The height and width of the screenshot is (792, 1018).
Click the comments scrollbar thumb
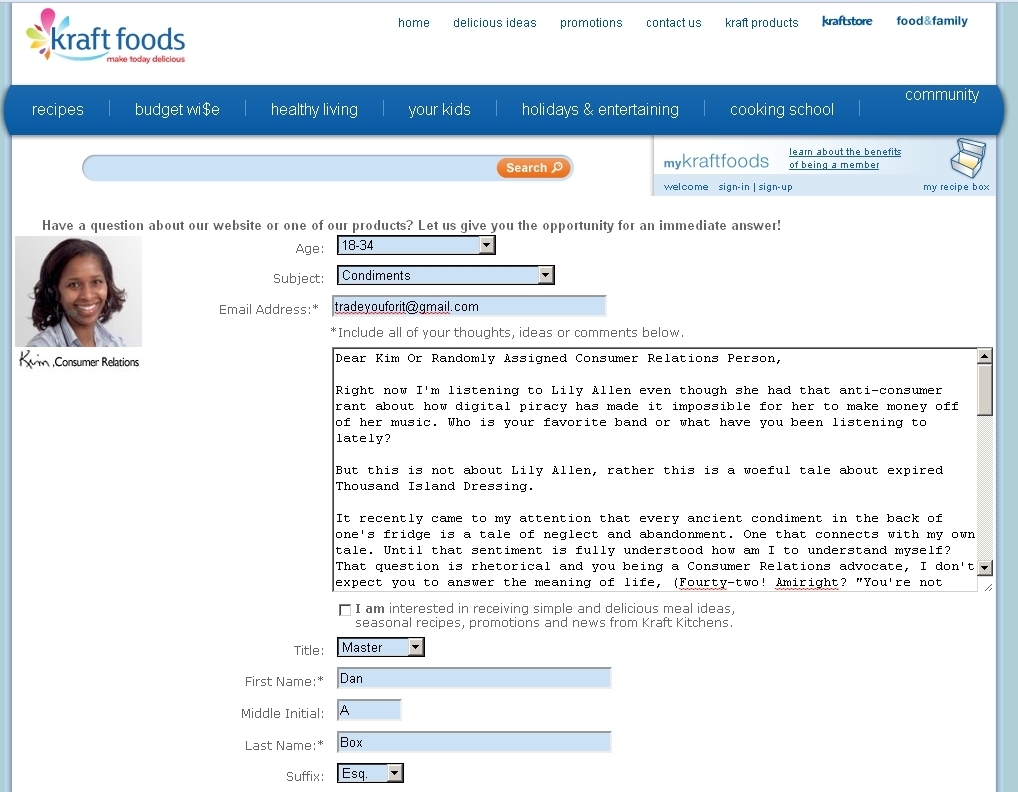pyautogui.click(x=985, y=389)
